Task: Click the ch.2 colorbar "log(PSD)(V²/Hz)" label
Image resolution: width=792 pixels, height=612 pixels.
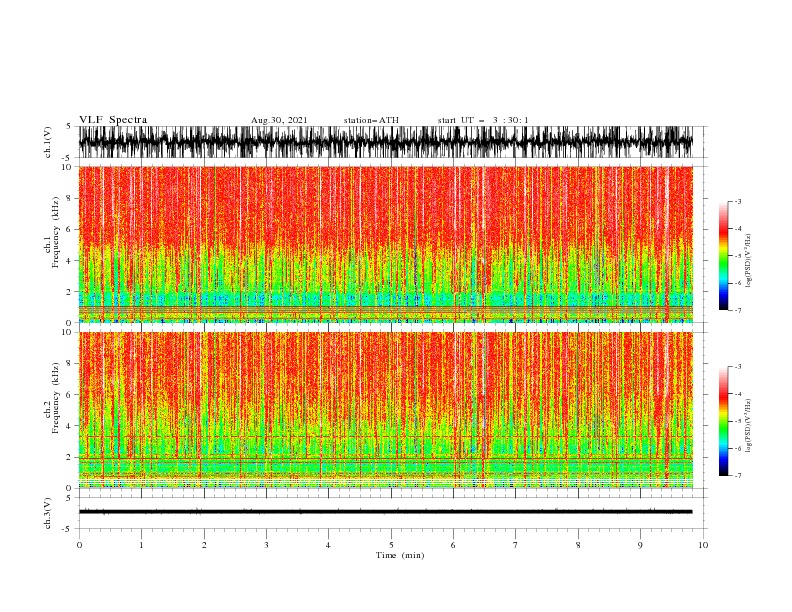Action: [748, 426]
